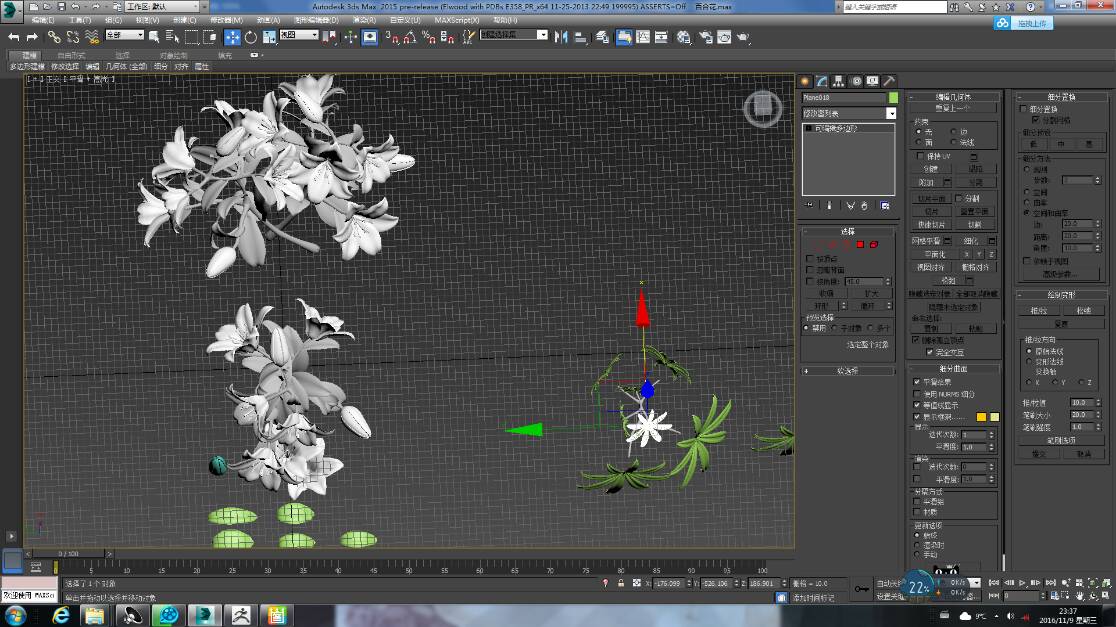1116x627 pixels.
Task: Open the selection filter 全部 dropdown
Action: [125, 37]
